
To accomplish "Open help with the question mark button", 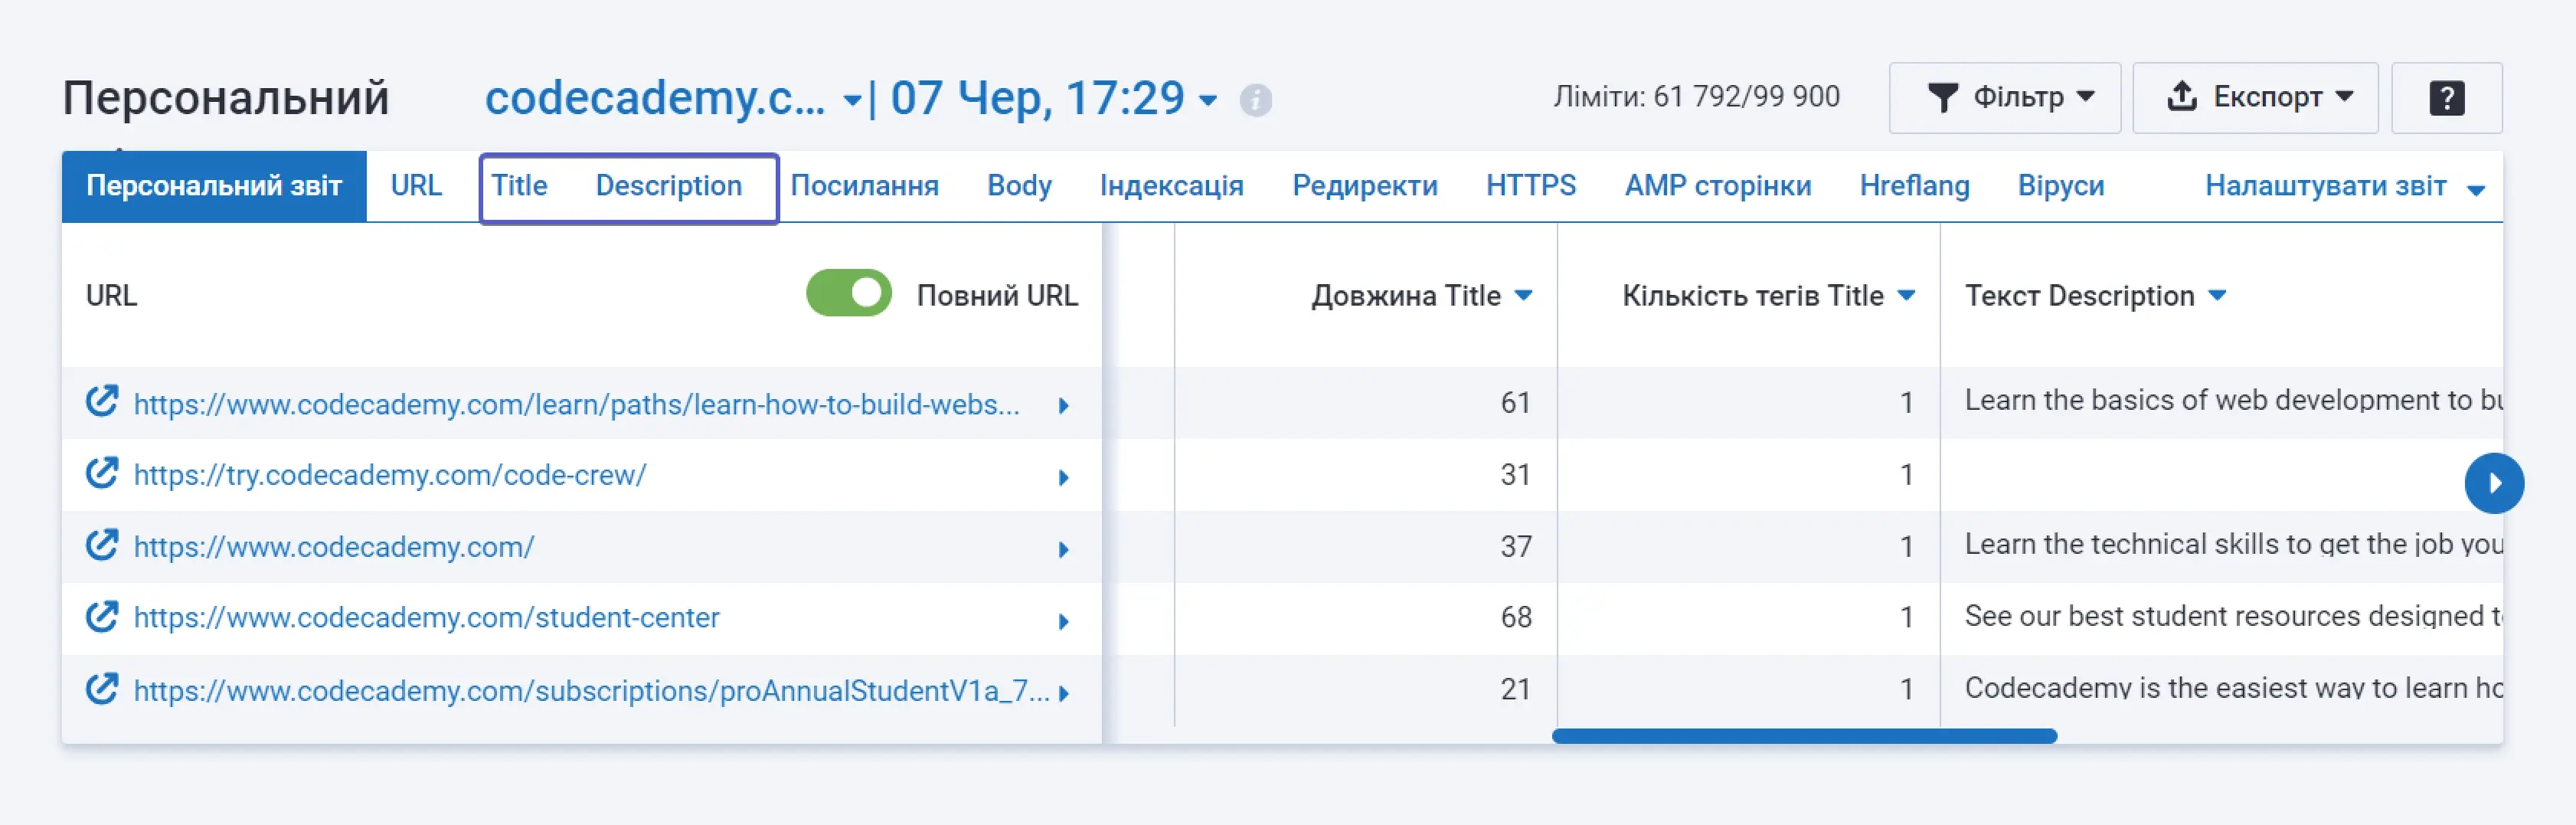I will pos(2446,98).
